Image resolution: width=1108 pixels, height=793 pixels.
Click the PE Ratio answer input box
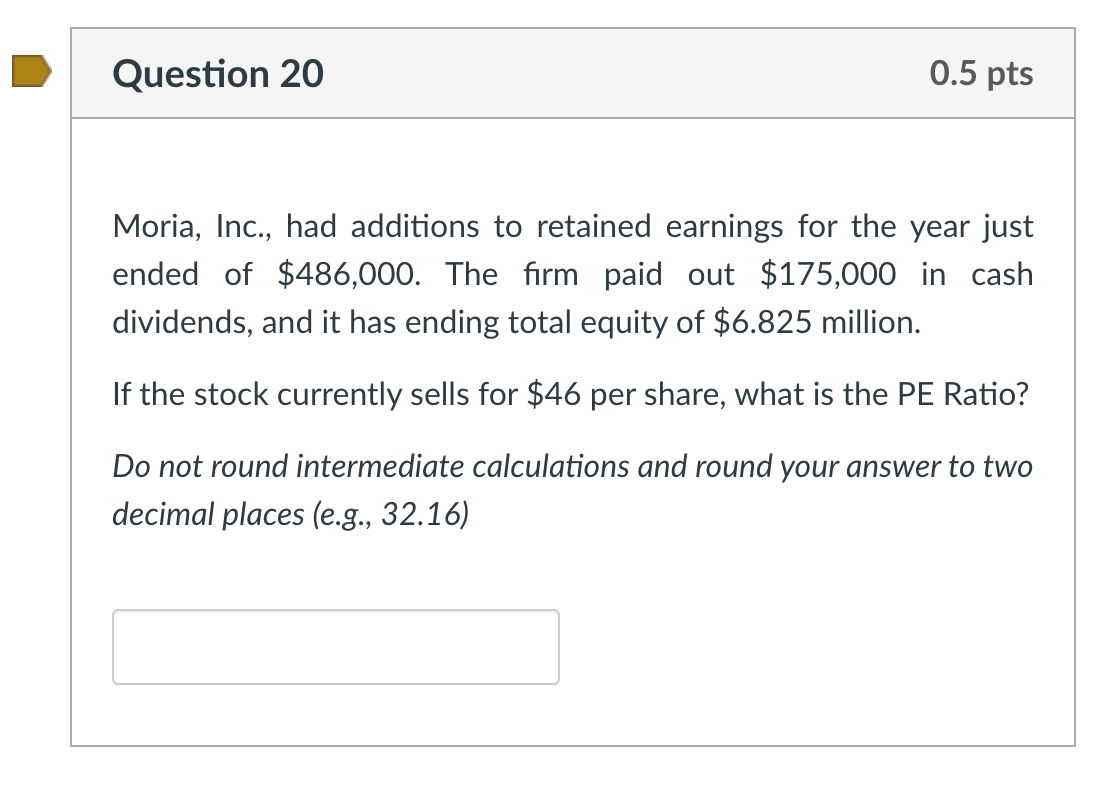336,647
